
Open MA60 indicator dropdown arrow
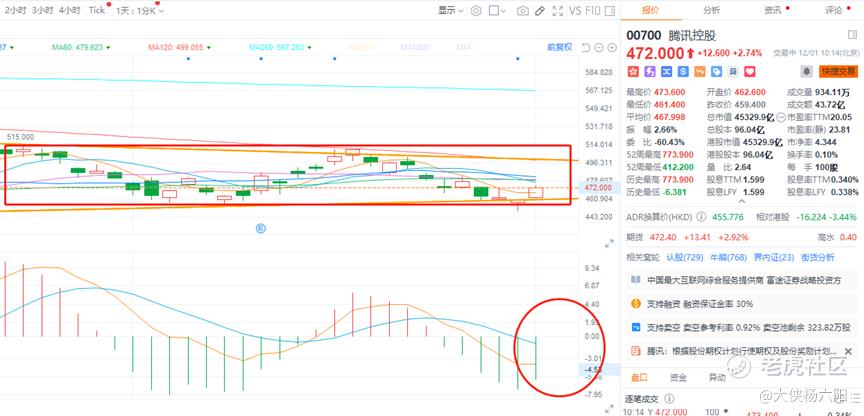coord(108,48)
